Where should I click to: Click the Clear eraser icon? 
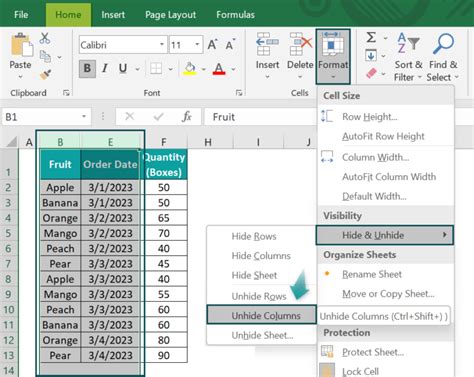coord(371,73)
